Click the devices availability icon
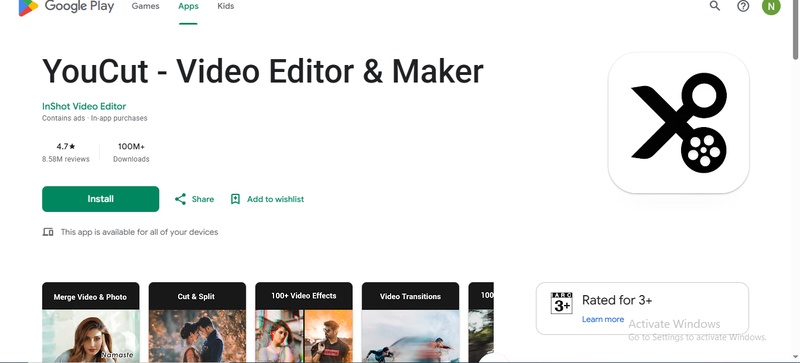Image resolution: width=800 pixels, height=363 pixels. coord(48,232)
